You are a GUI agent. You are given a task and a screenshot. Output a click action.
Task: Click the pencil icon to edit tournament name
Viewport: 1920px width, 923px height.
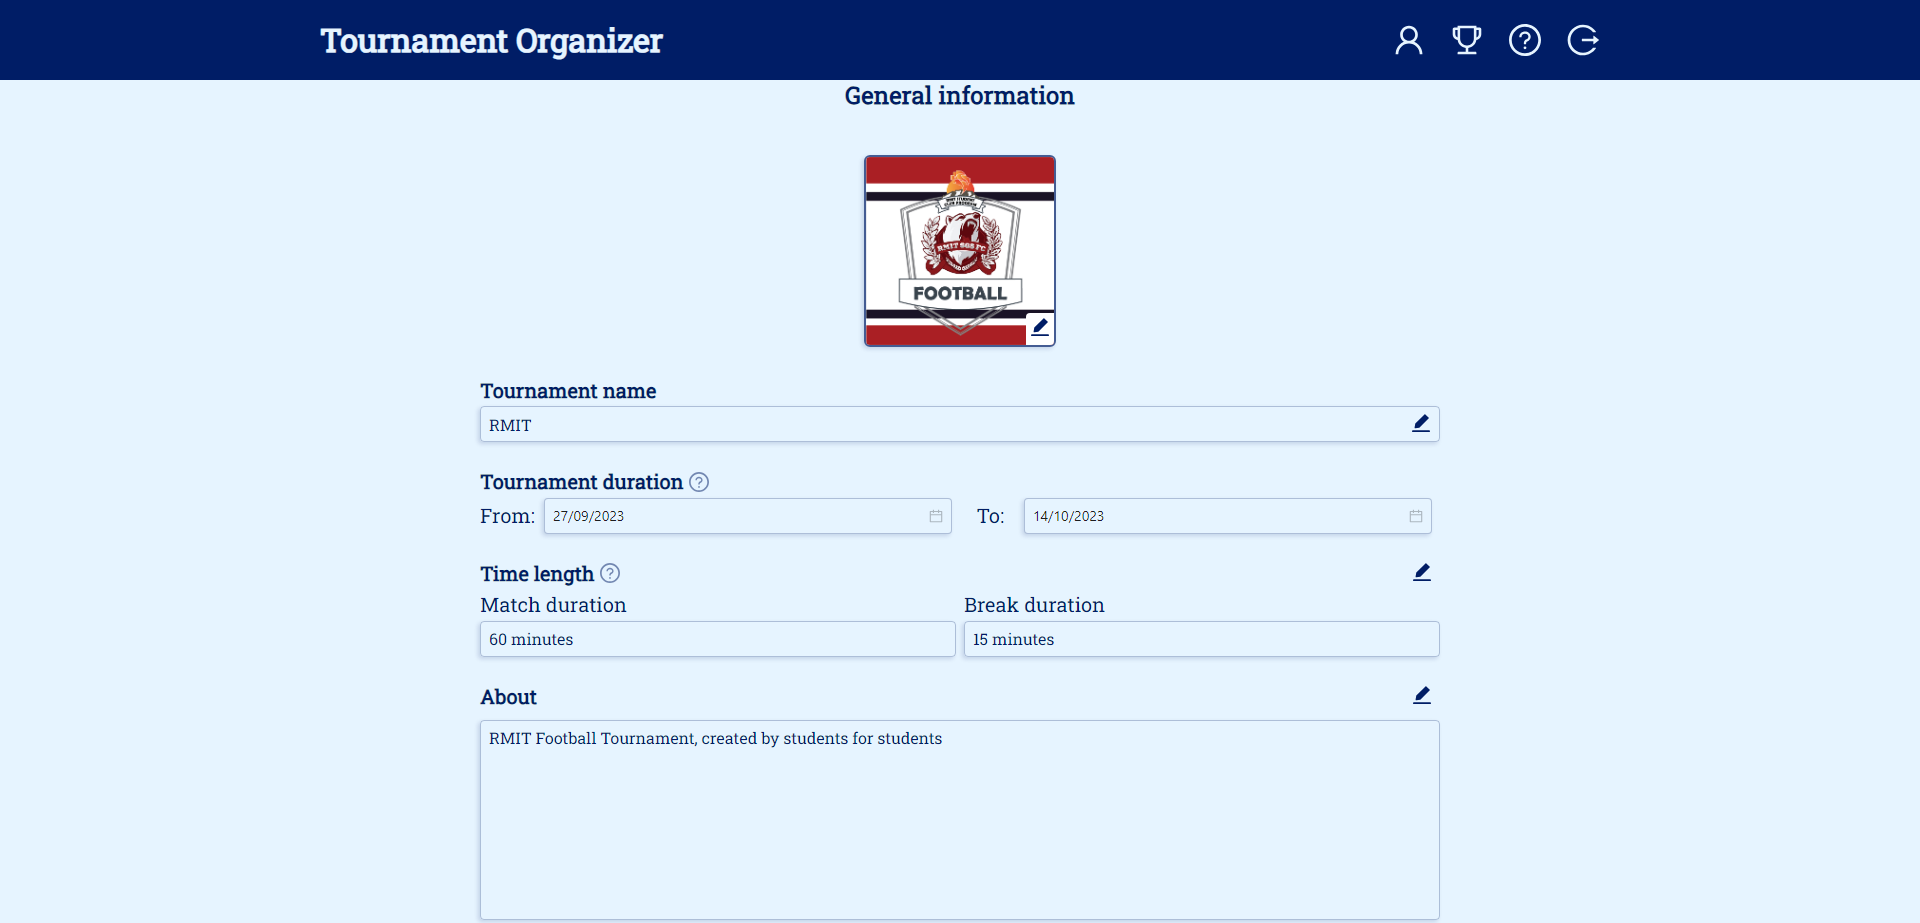click(1421, 423)
